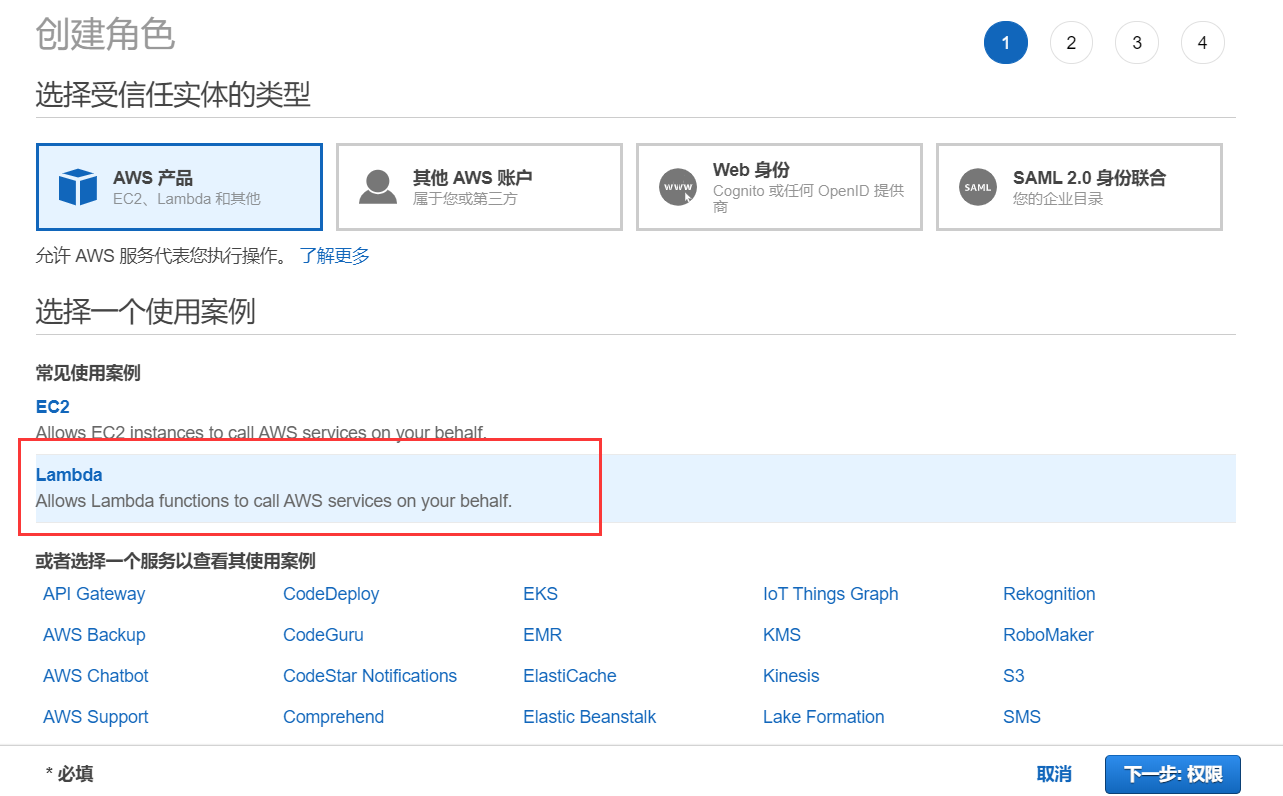Select AWS Chatbot service

[x=96, y=676]
